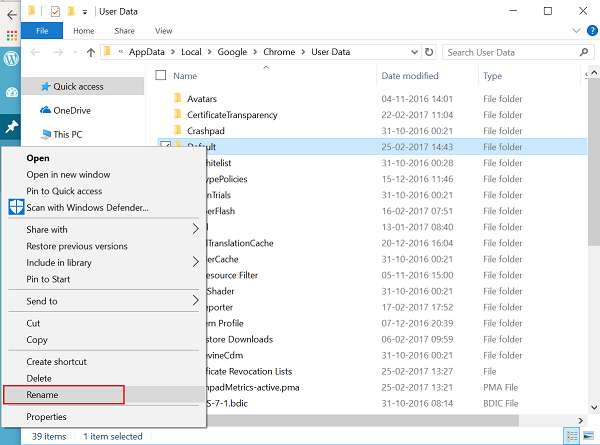Choose Create shortcut menu entry

pos(56,362)
